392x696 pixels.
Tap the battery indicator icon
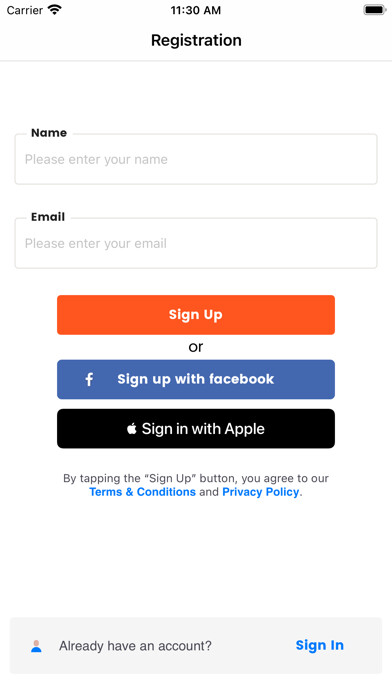[x=375, y=10]
